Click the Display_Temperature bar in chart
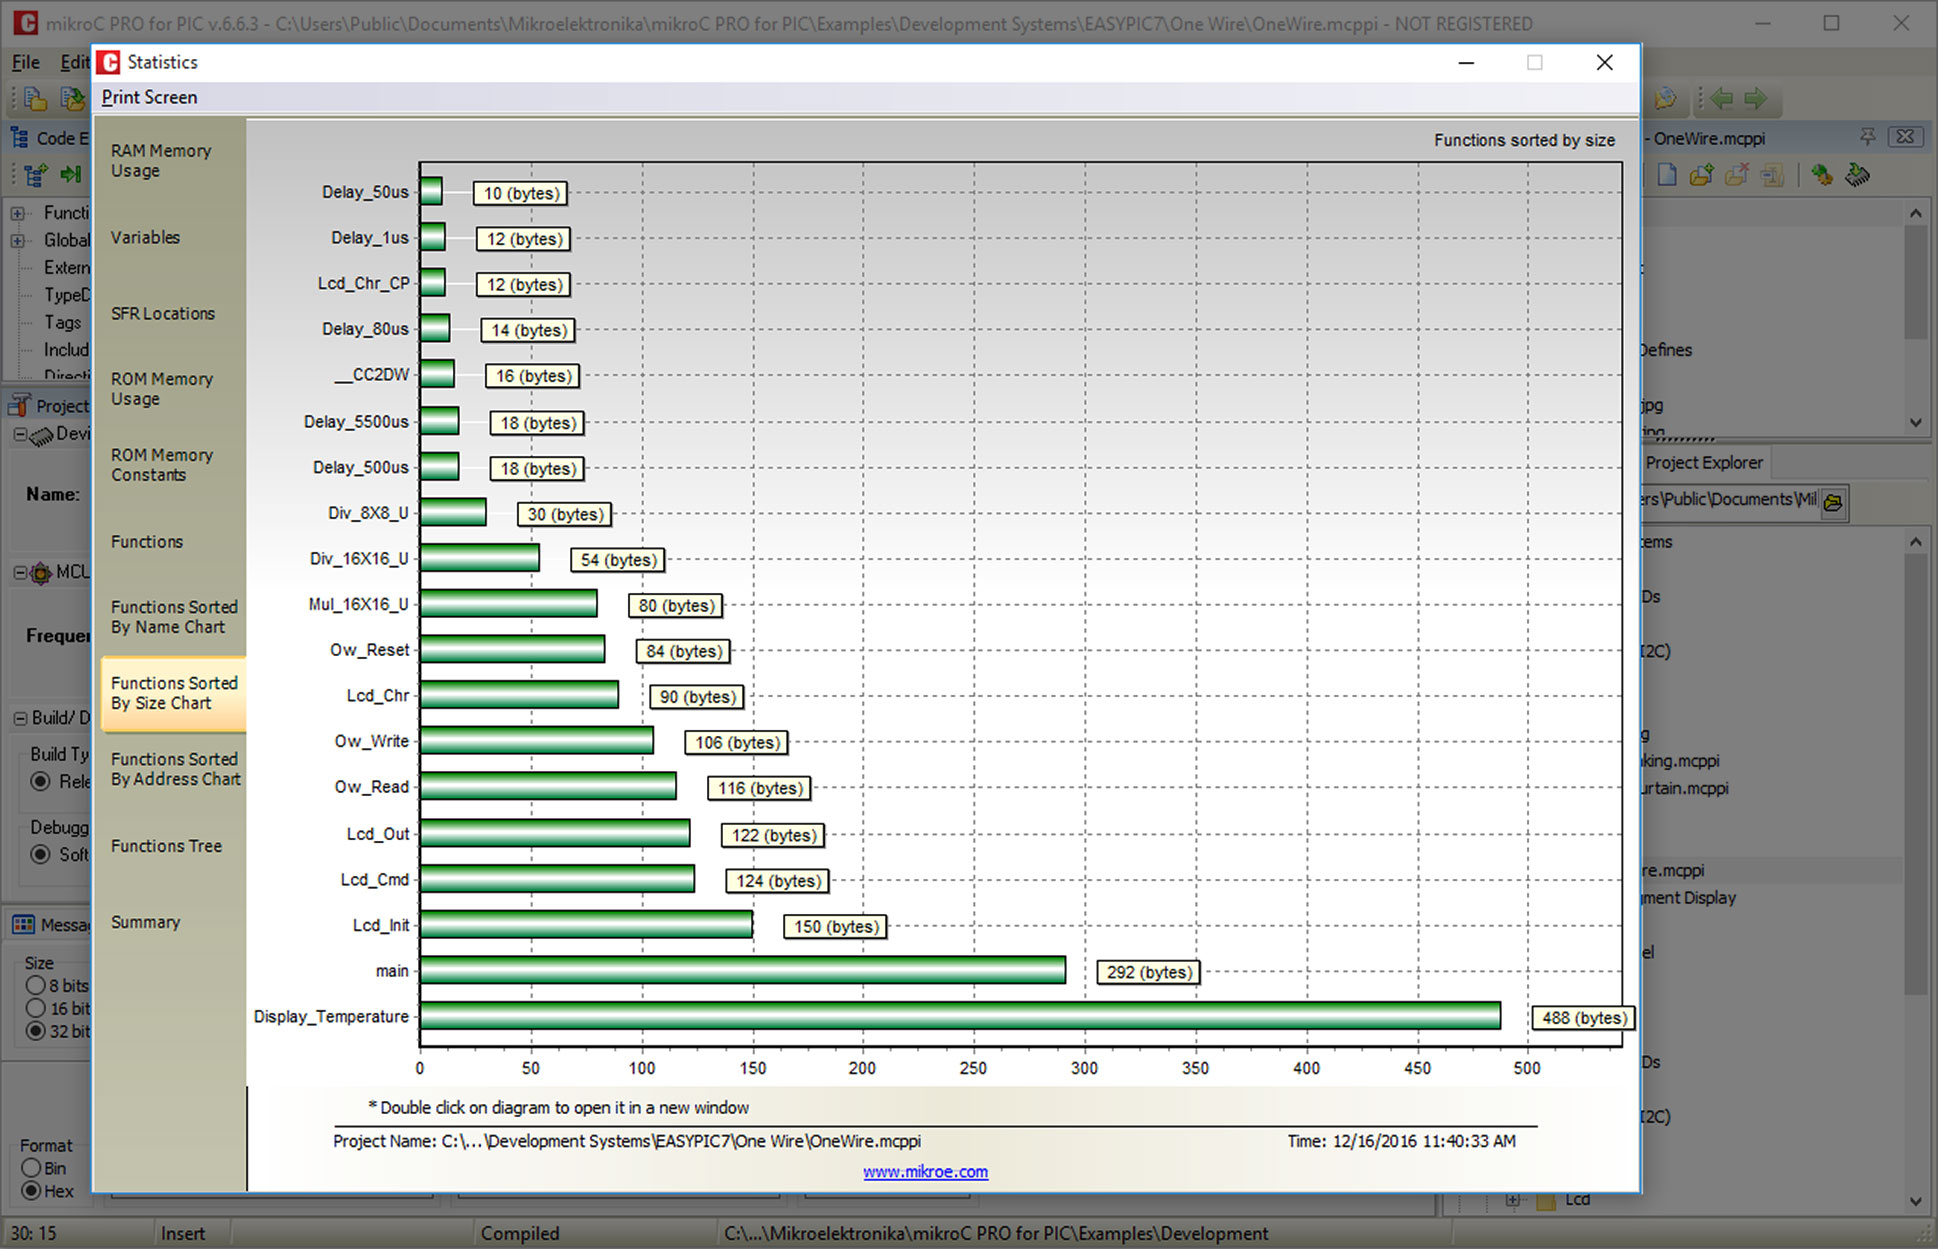 (960, 1016)
